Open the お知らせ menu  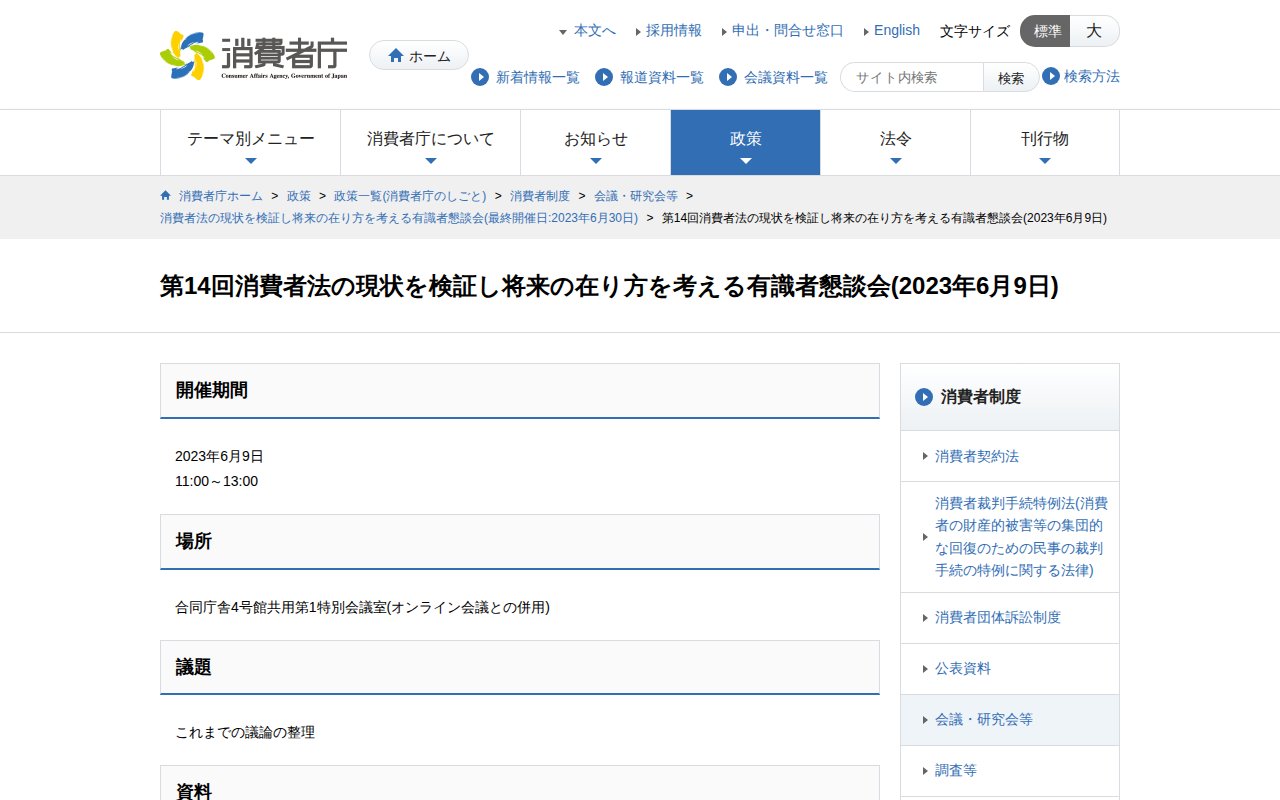596,143
